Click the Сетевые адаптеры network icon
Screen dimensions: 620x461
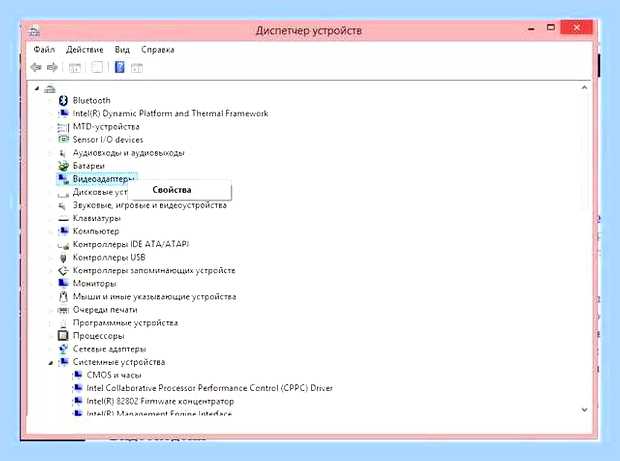pos(63,349)
